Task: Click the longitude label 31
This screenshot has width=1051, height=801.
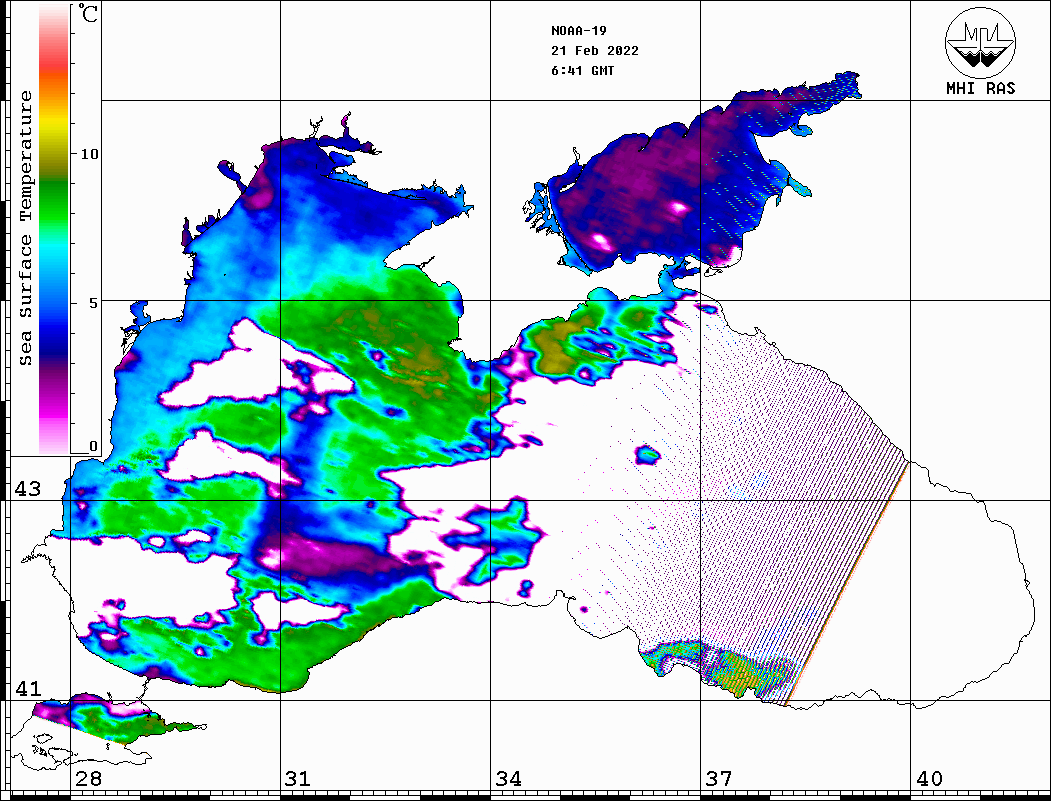Action: 298,779
